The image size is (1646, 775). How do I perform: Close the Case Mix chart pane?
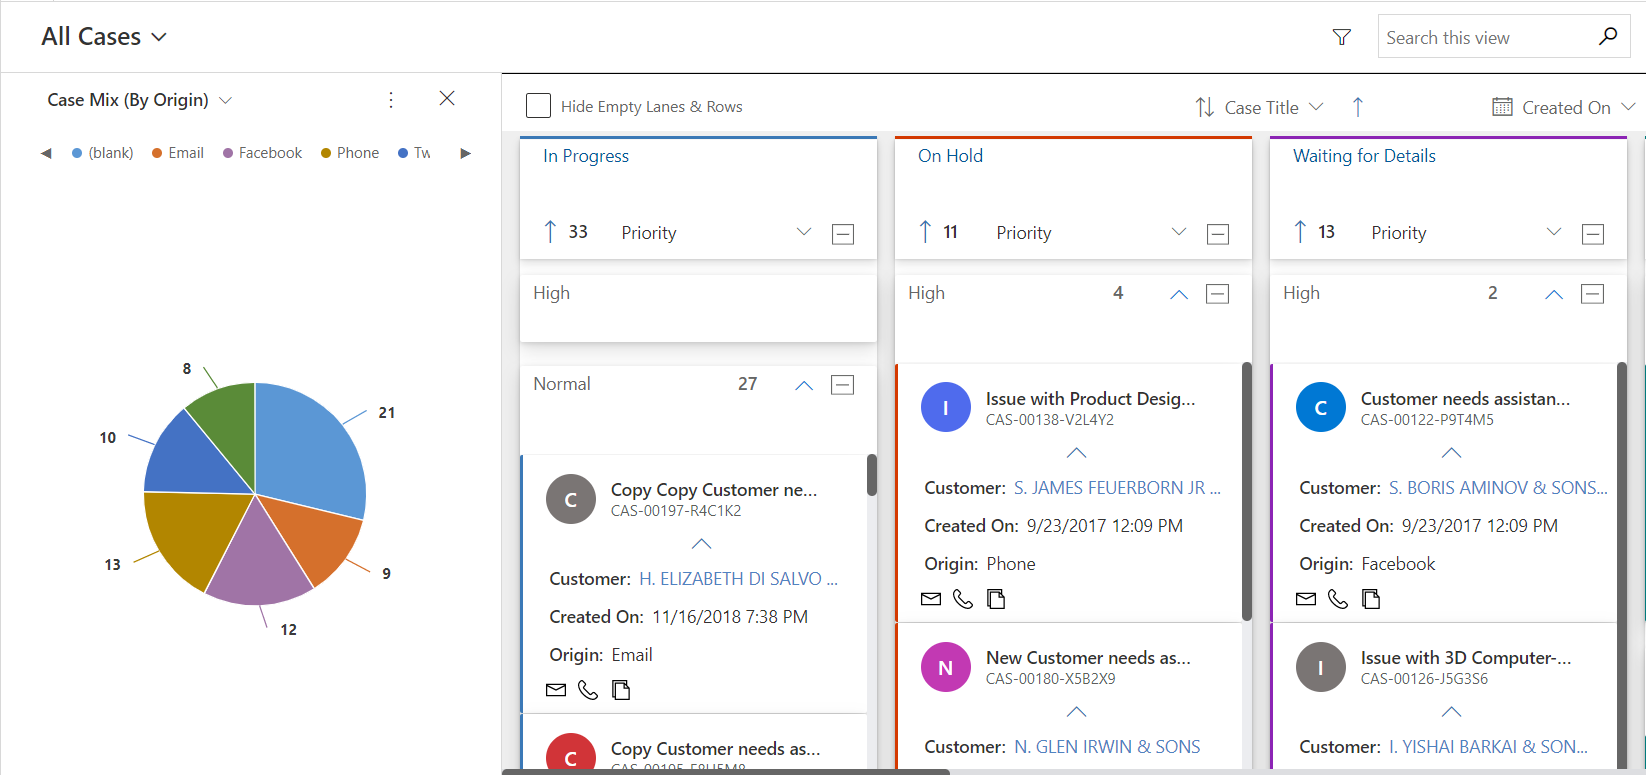click(447, 98)
